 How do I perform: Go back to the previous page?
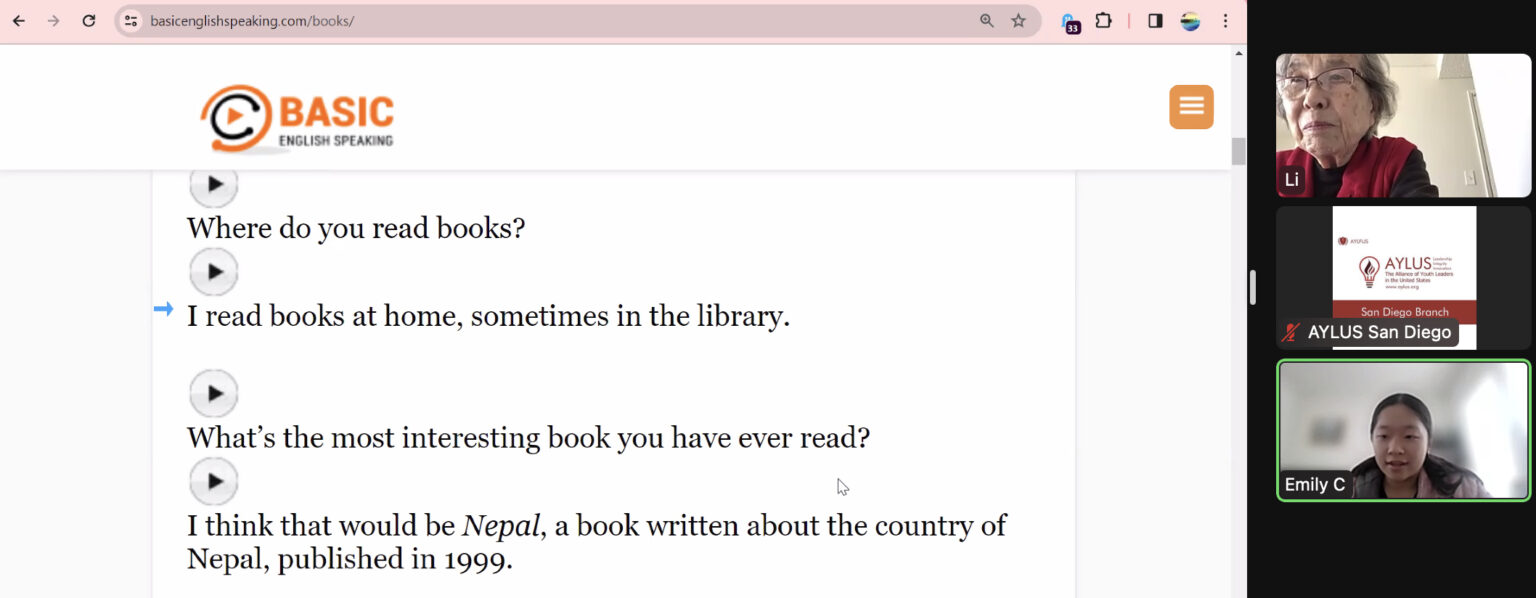(x=19, y=20)
